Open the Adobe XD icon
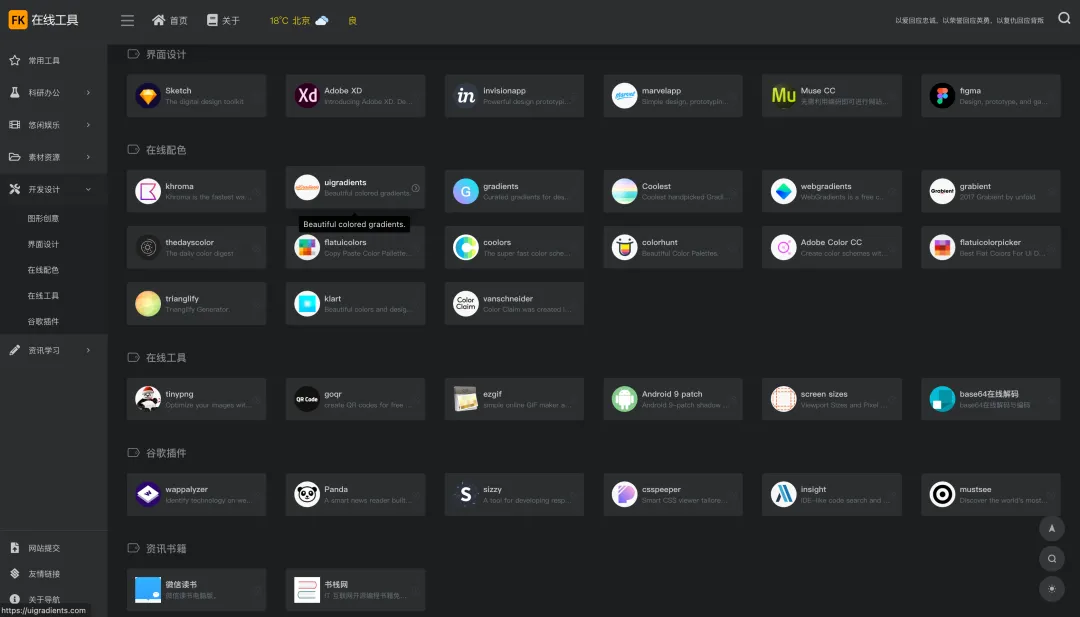1080x617 pixels. [x=307, y=96]
